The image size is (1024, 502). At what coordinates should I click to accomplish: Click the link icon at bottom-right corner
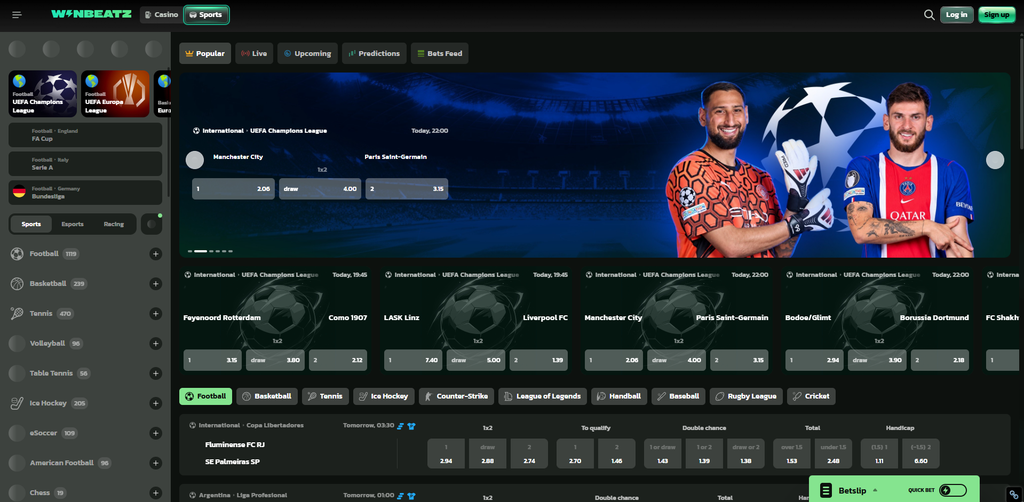[x=1015, y=494]
